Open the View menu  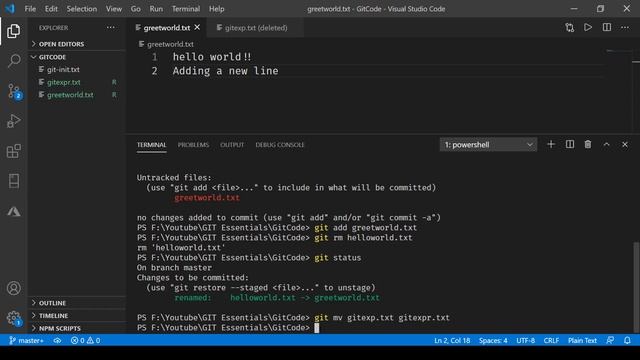(113, 9)
